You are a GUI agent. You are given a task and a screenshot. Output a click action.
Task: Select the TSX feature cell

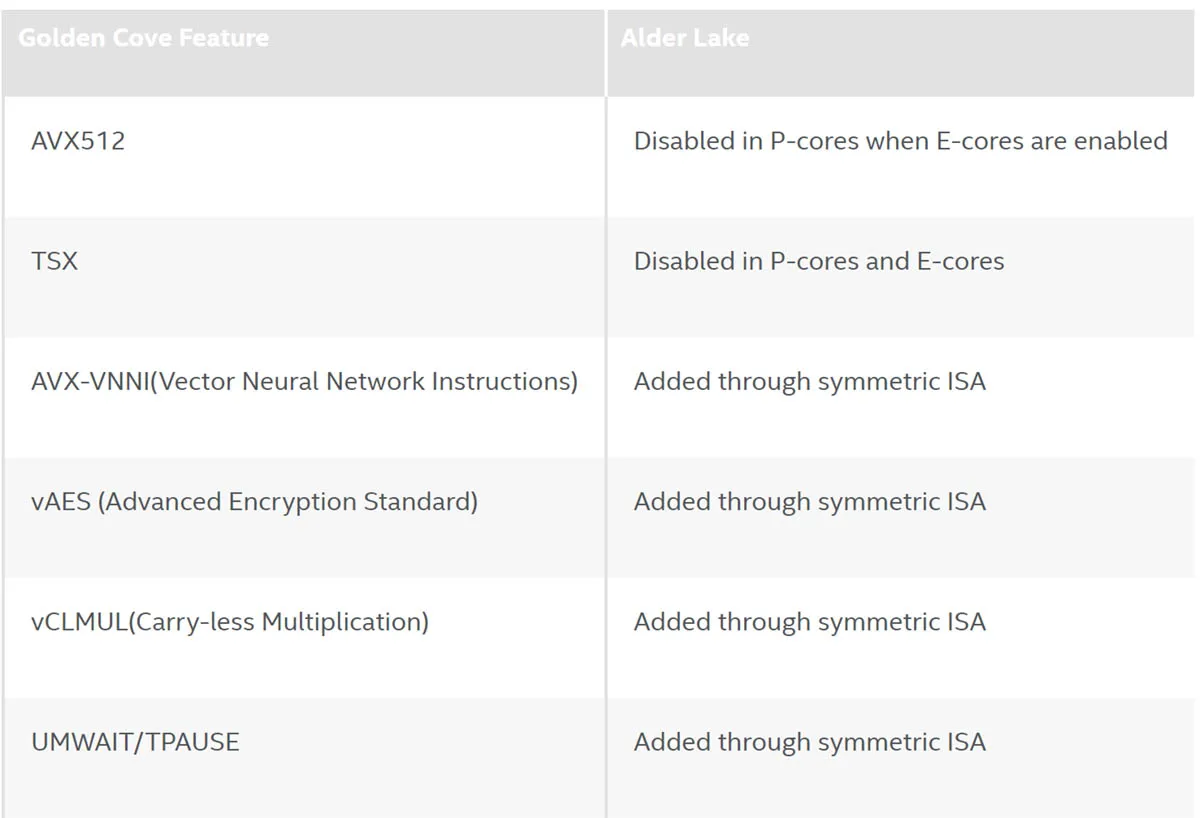pos(303,277)
